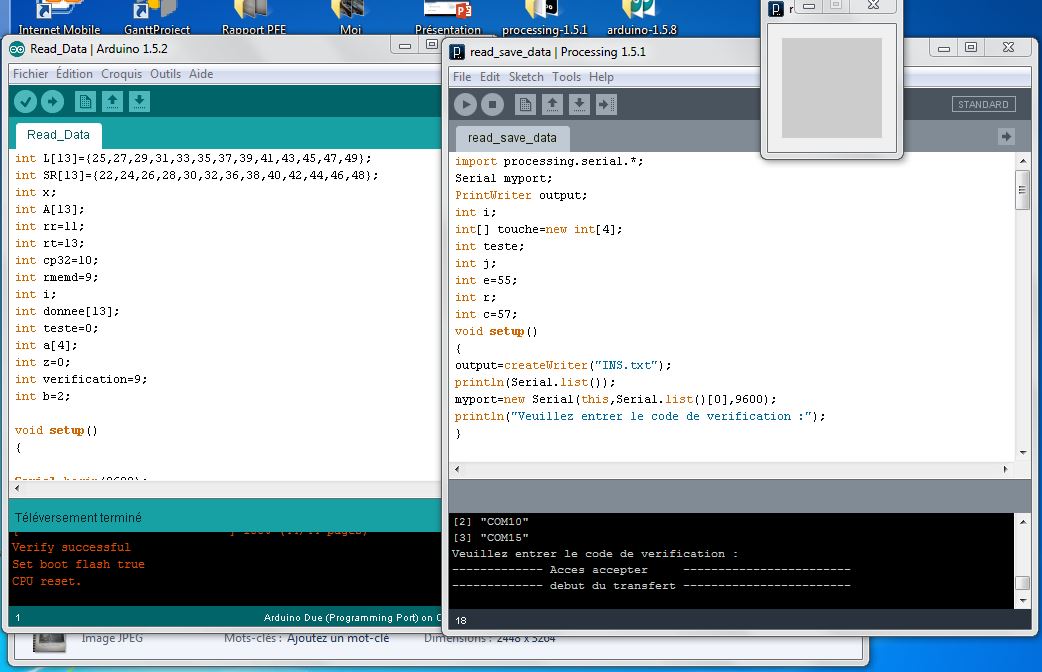Image resolution: width=1042 pixels, height=672 pixels.
Task: Select the Read_Data tab in Arduino
Action: pyautogui.click(x=58, y=135)
